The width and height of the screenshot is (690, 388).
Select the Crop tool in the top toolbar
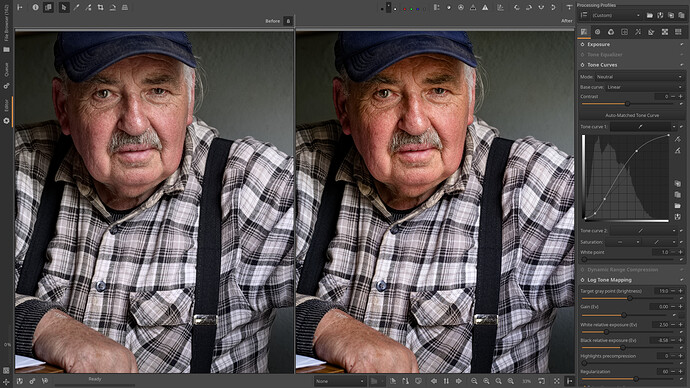click(x=100, y=7)
